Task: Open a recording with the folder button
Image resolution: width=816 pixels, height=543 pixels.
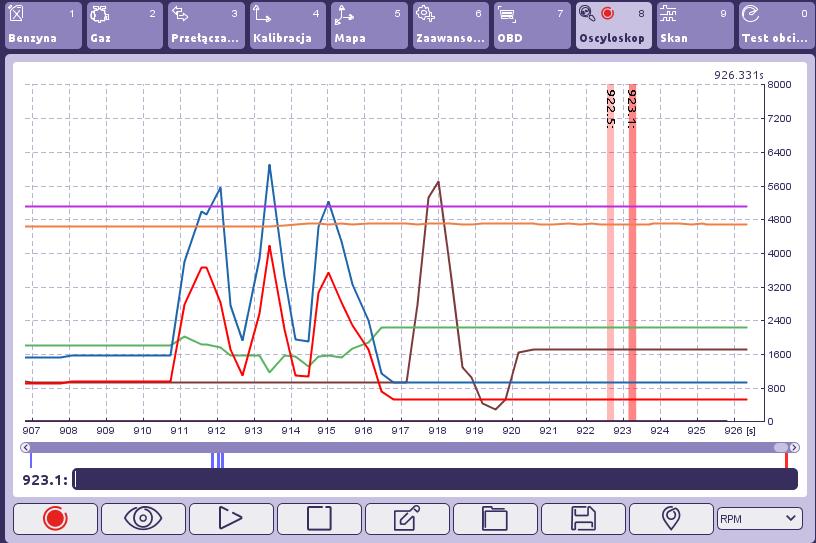Action: [x=495, y=519]
